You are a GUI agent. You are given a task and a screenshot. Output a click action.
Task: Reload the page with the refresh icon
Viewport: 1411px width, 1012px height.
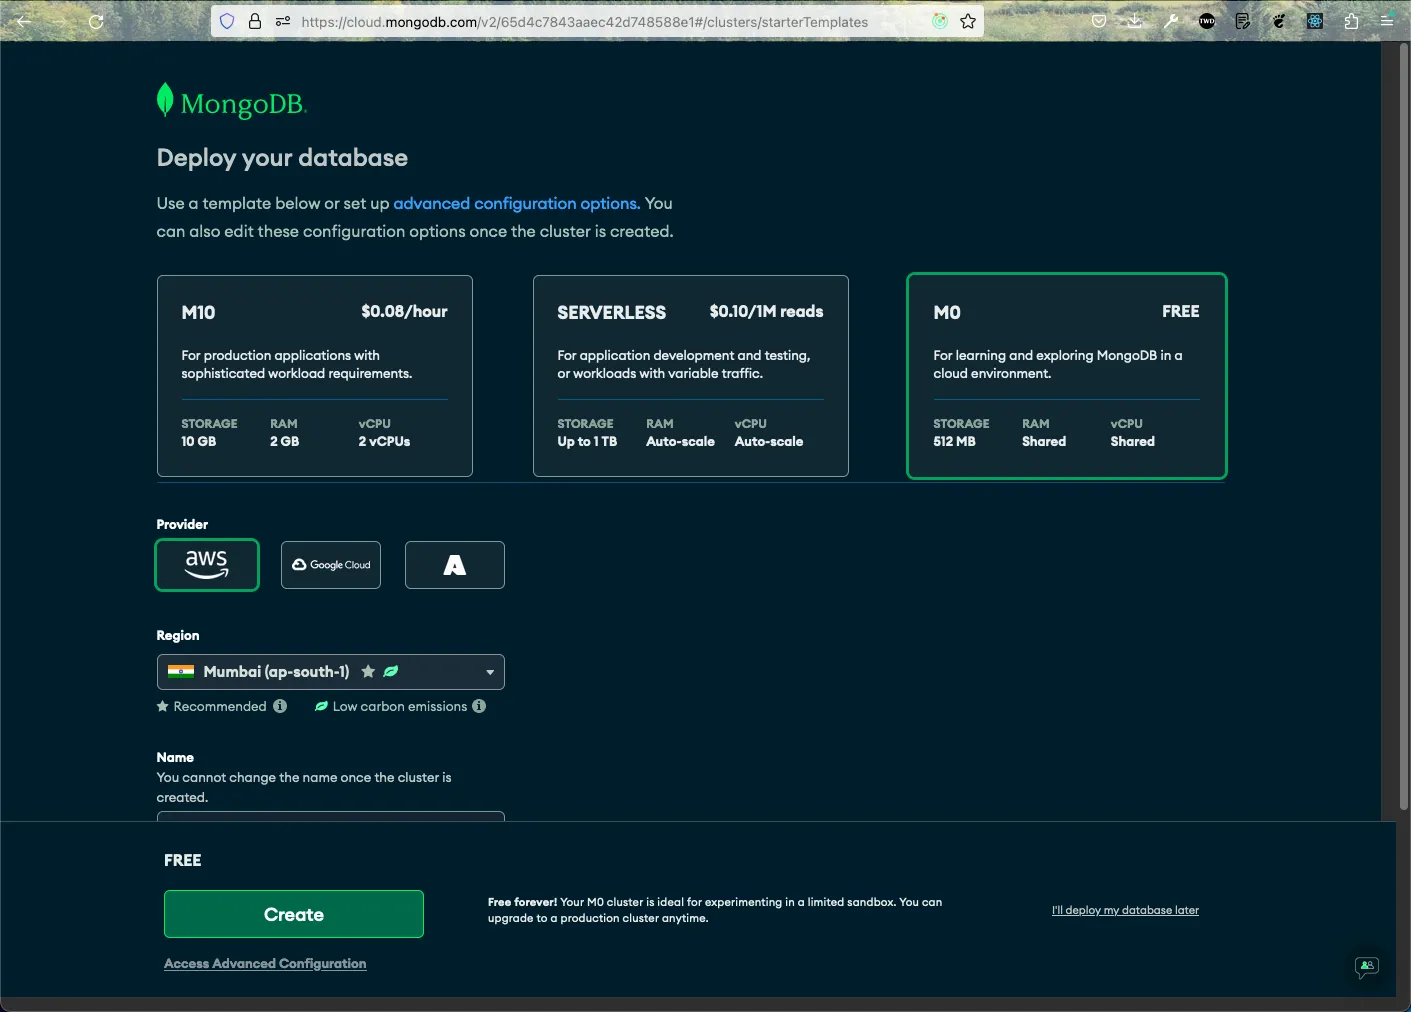coord(96,21)
